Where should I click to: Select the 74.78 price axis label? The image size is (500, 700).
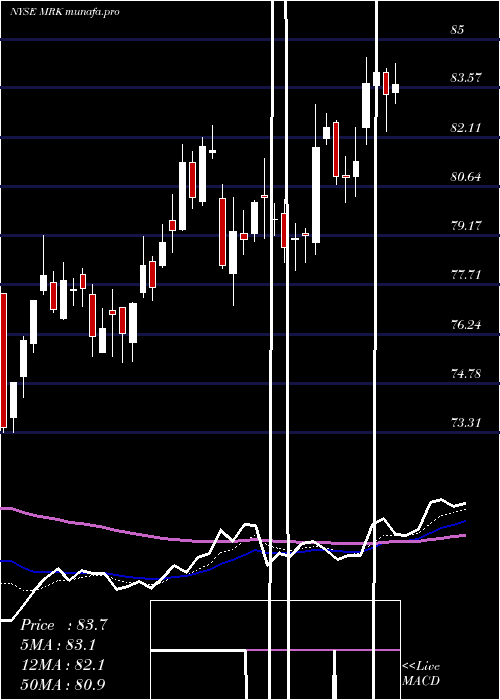tap(466, 373)
